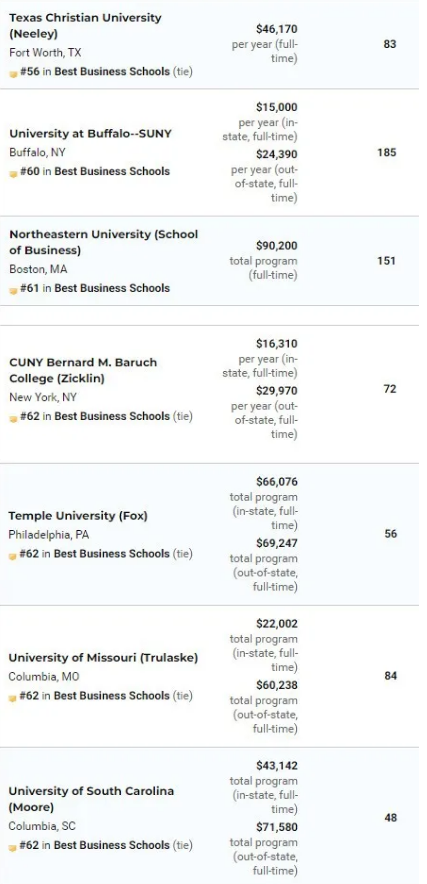Open Texas Christian University (Neeley) link
Image resolution: width=427 pixels, height=884 pixels.
point(85,25)
